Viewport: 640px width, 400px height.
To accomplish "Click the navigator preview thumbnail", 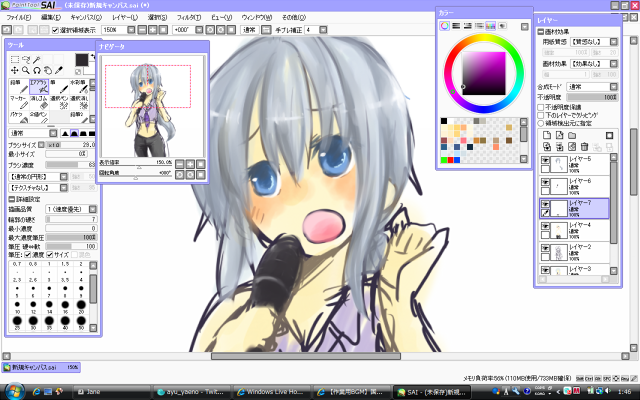I will (152, 107).
